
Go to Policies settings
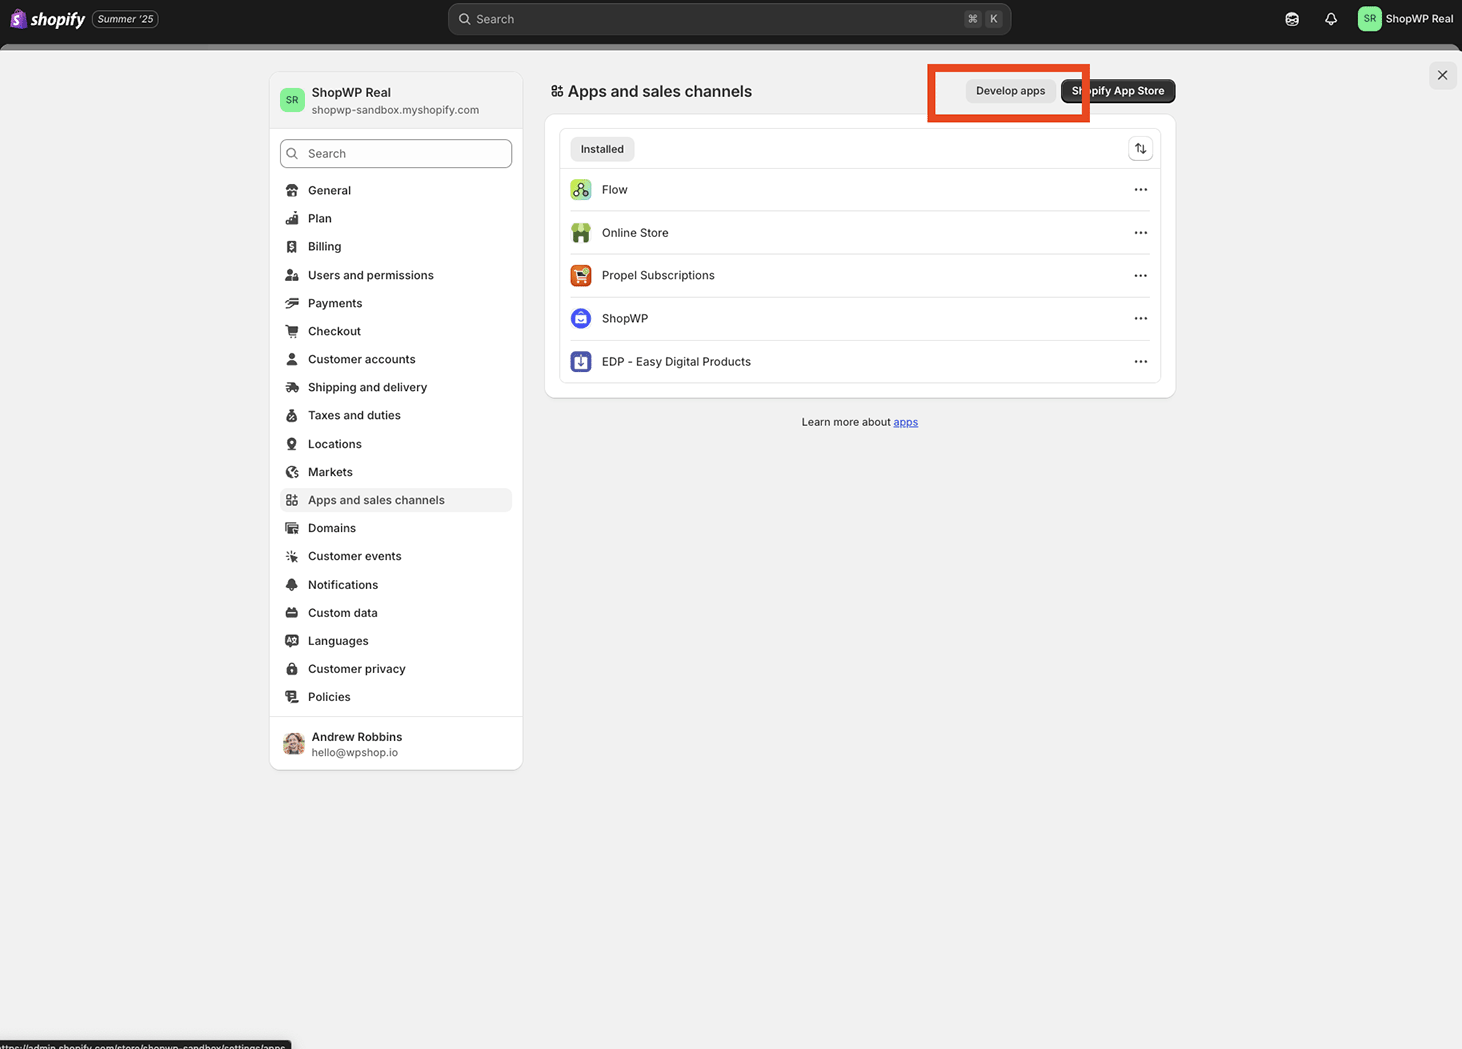pos(396,697)
